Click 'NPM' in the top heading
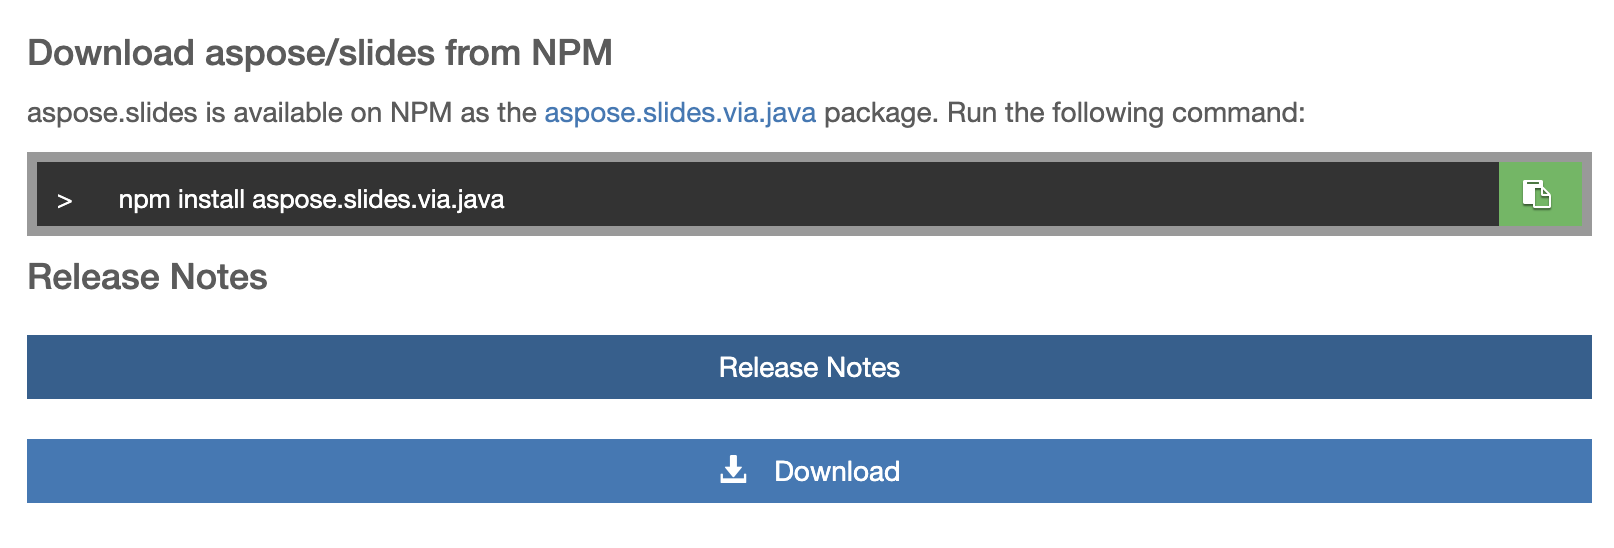The height and width of the screenshot is (548, 1614). 571,53
